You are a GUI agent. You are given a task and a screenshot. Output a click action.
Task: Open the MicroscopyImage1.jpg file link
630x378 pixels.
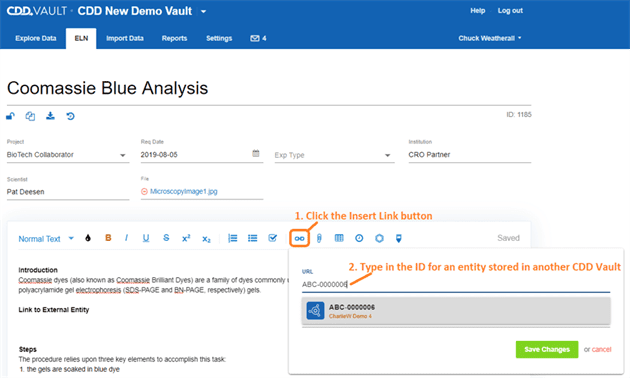184,191
